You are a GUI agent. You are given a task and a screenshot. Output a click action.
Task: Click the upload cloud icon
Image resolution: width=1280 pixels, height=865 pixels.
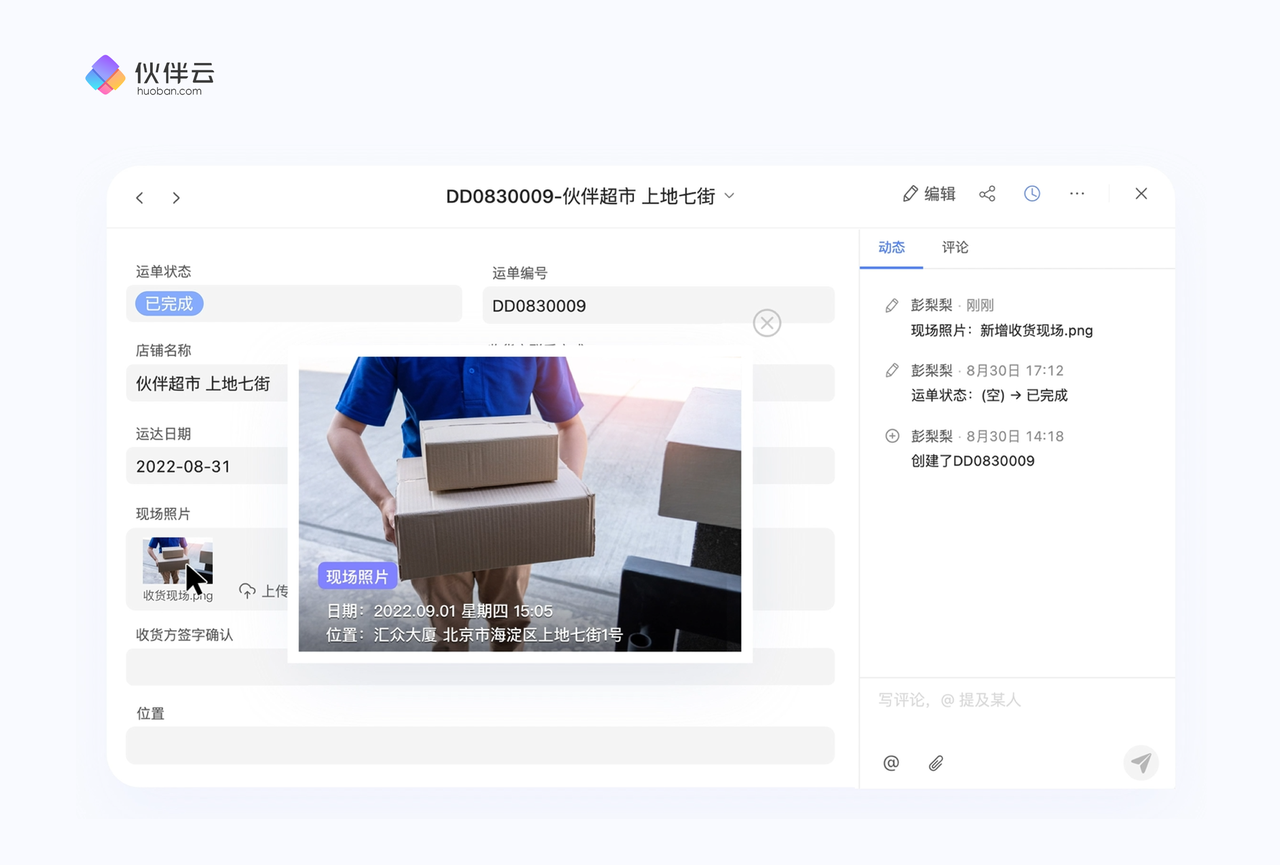coord(247,591)
